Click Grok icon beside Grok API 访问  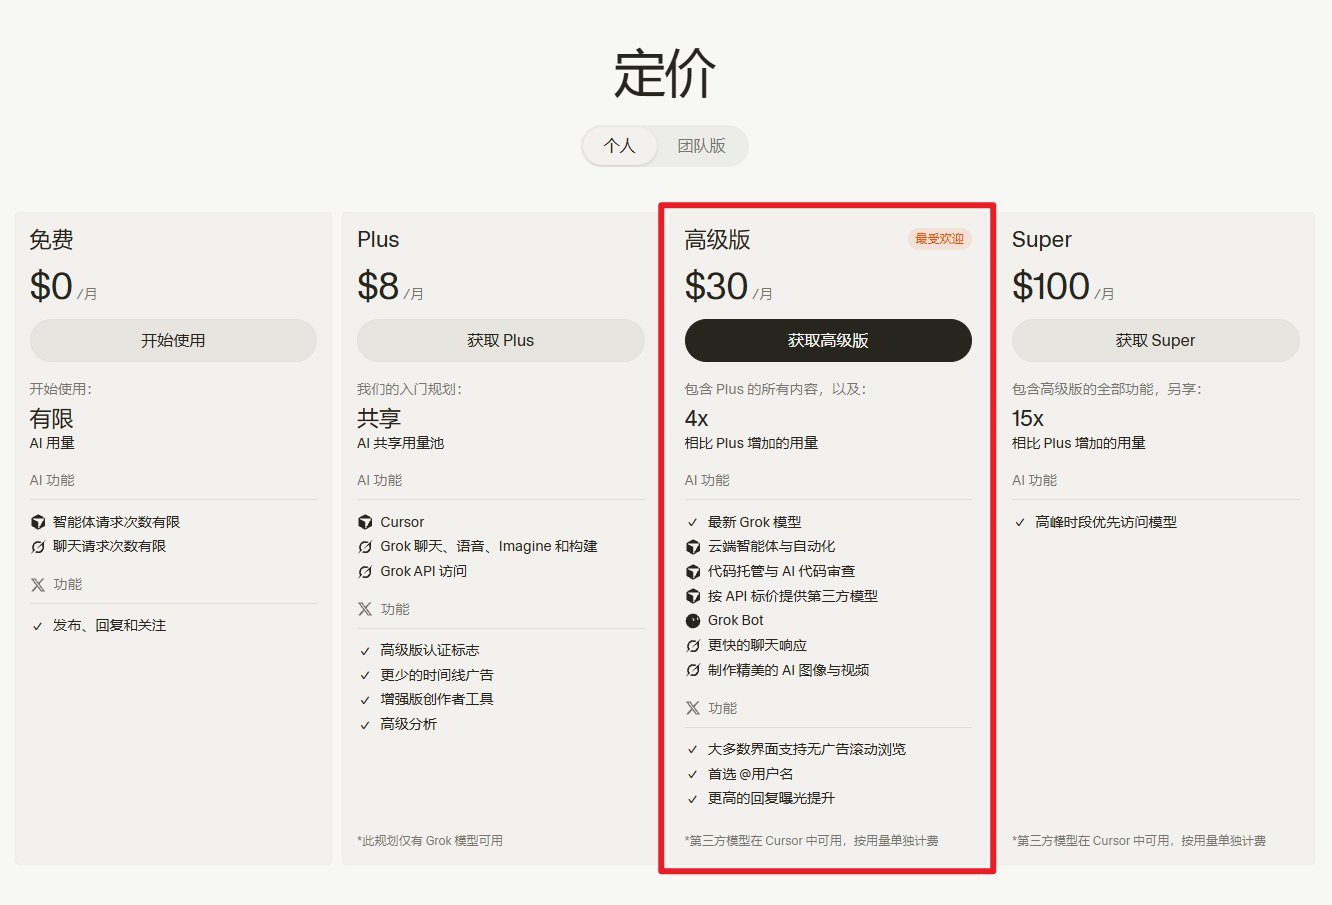click(x=365, y=572)
